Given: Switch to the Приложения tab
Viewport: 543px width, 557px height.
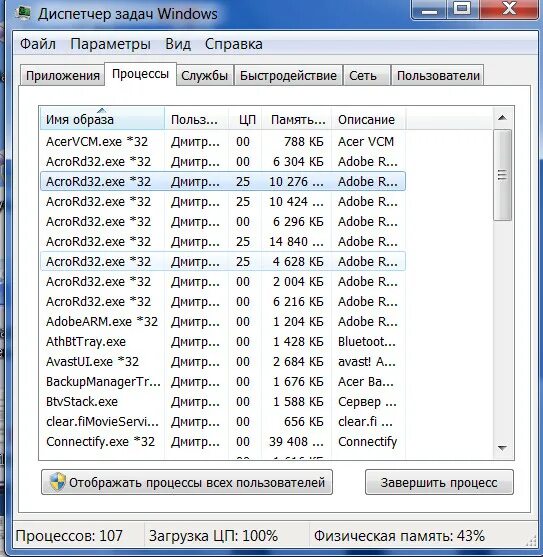Looking at the screenshot, I should (x=63, y=76).
